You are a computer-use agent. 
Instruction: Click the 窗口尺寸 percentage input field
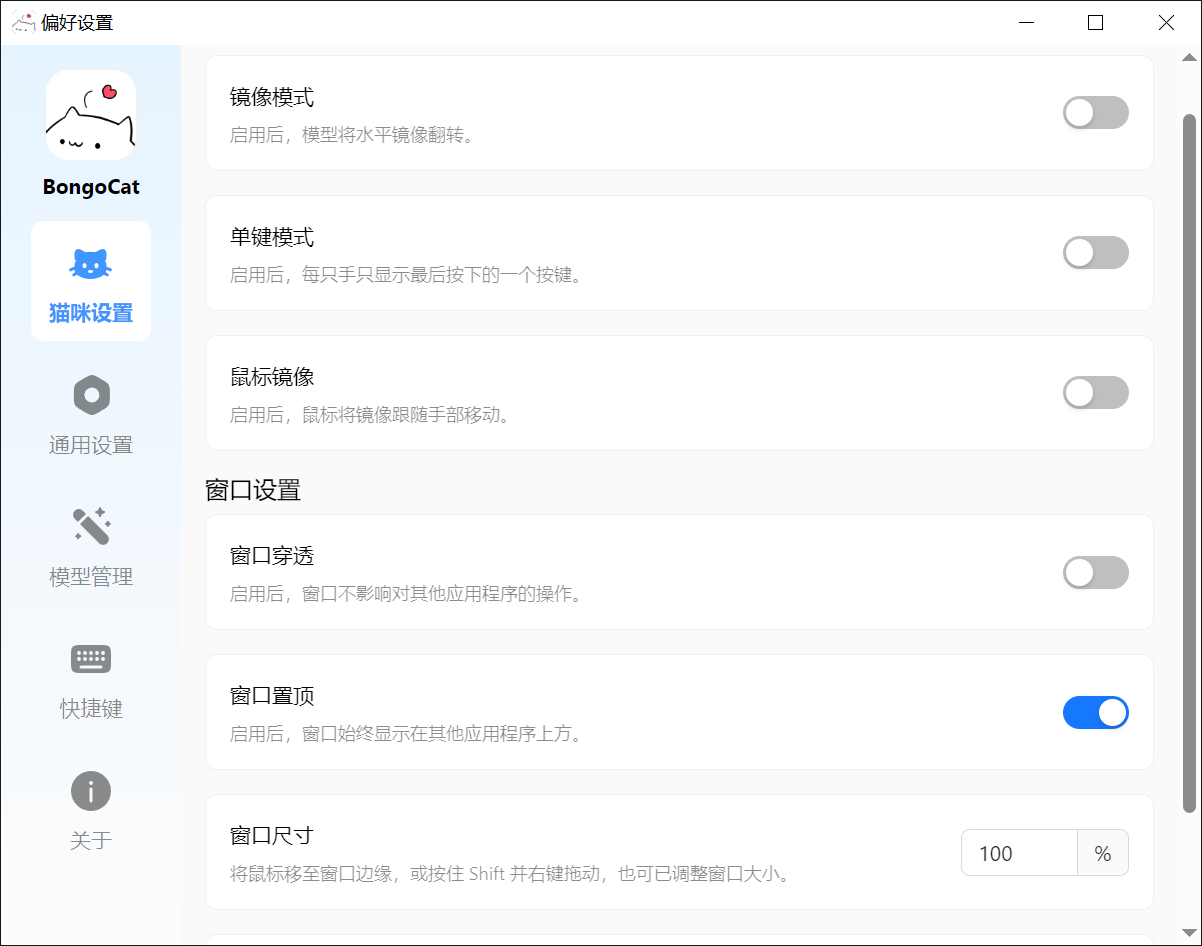1019,853
